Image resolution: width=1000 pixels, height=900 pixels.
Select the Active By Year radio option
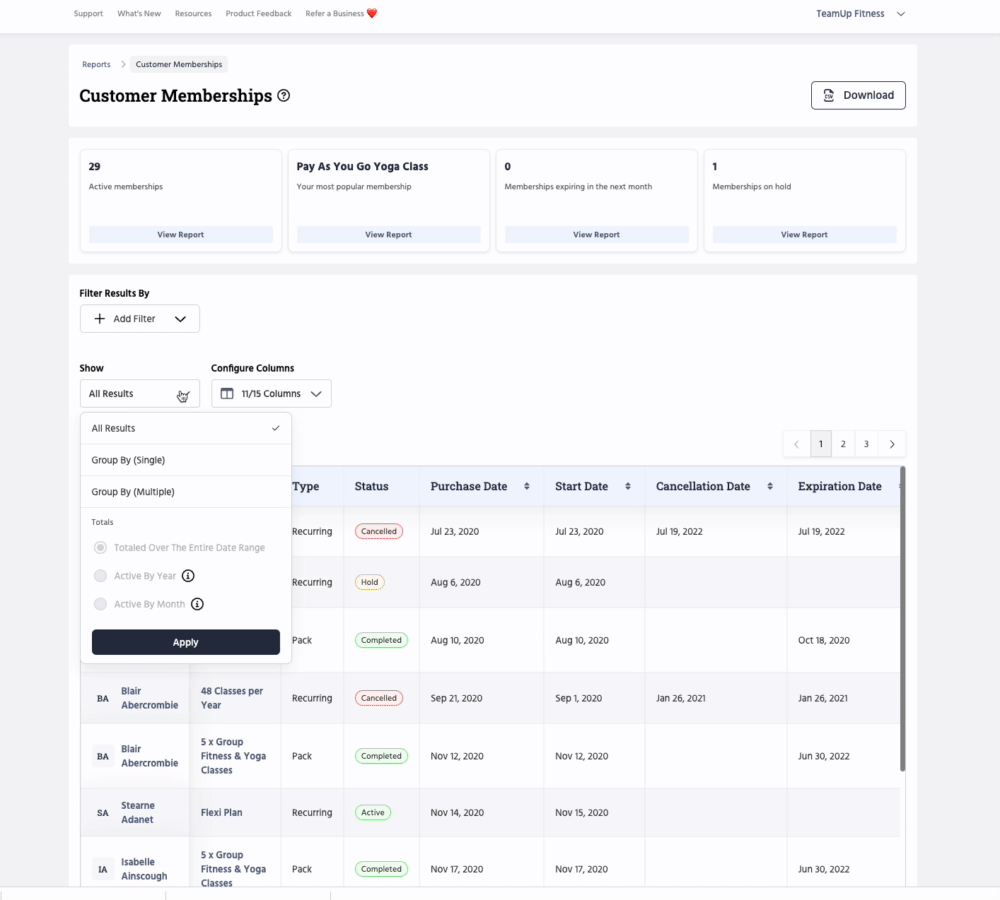(100, 576)
